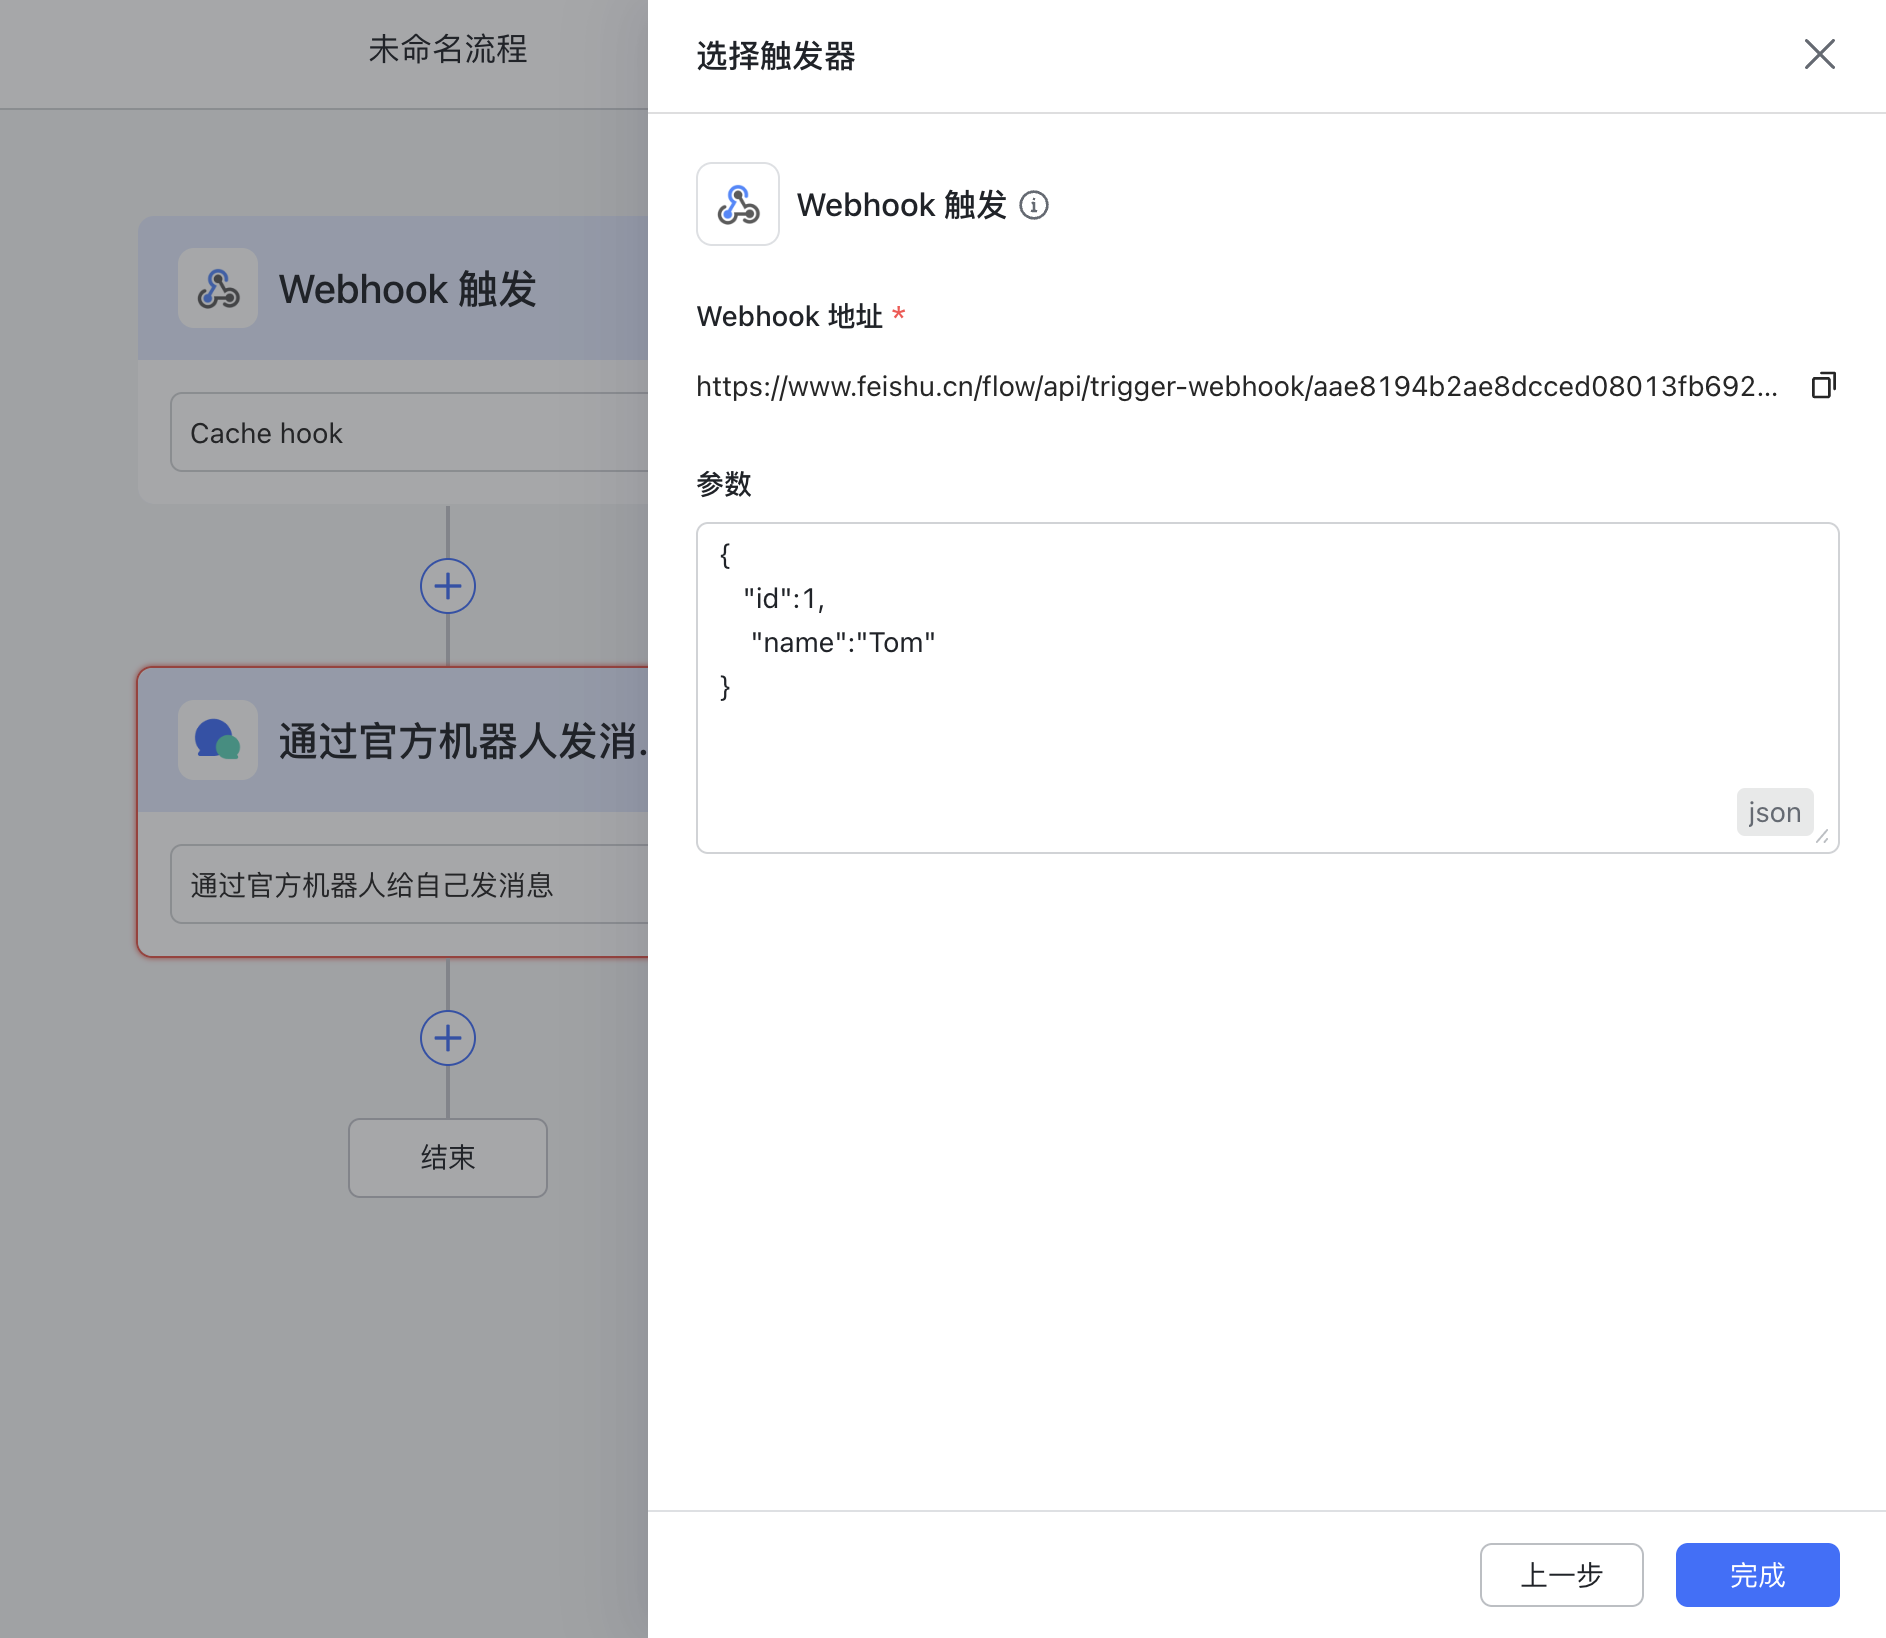
Task: Click the "id":1, line in editor
Action: click(x=783, y=598)
